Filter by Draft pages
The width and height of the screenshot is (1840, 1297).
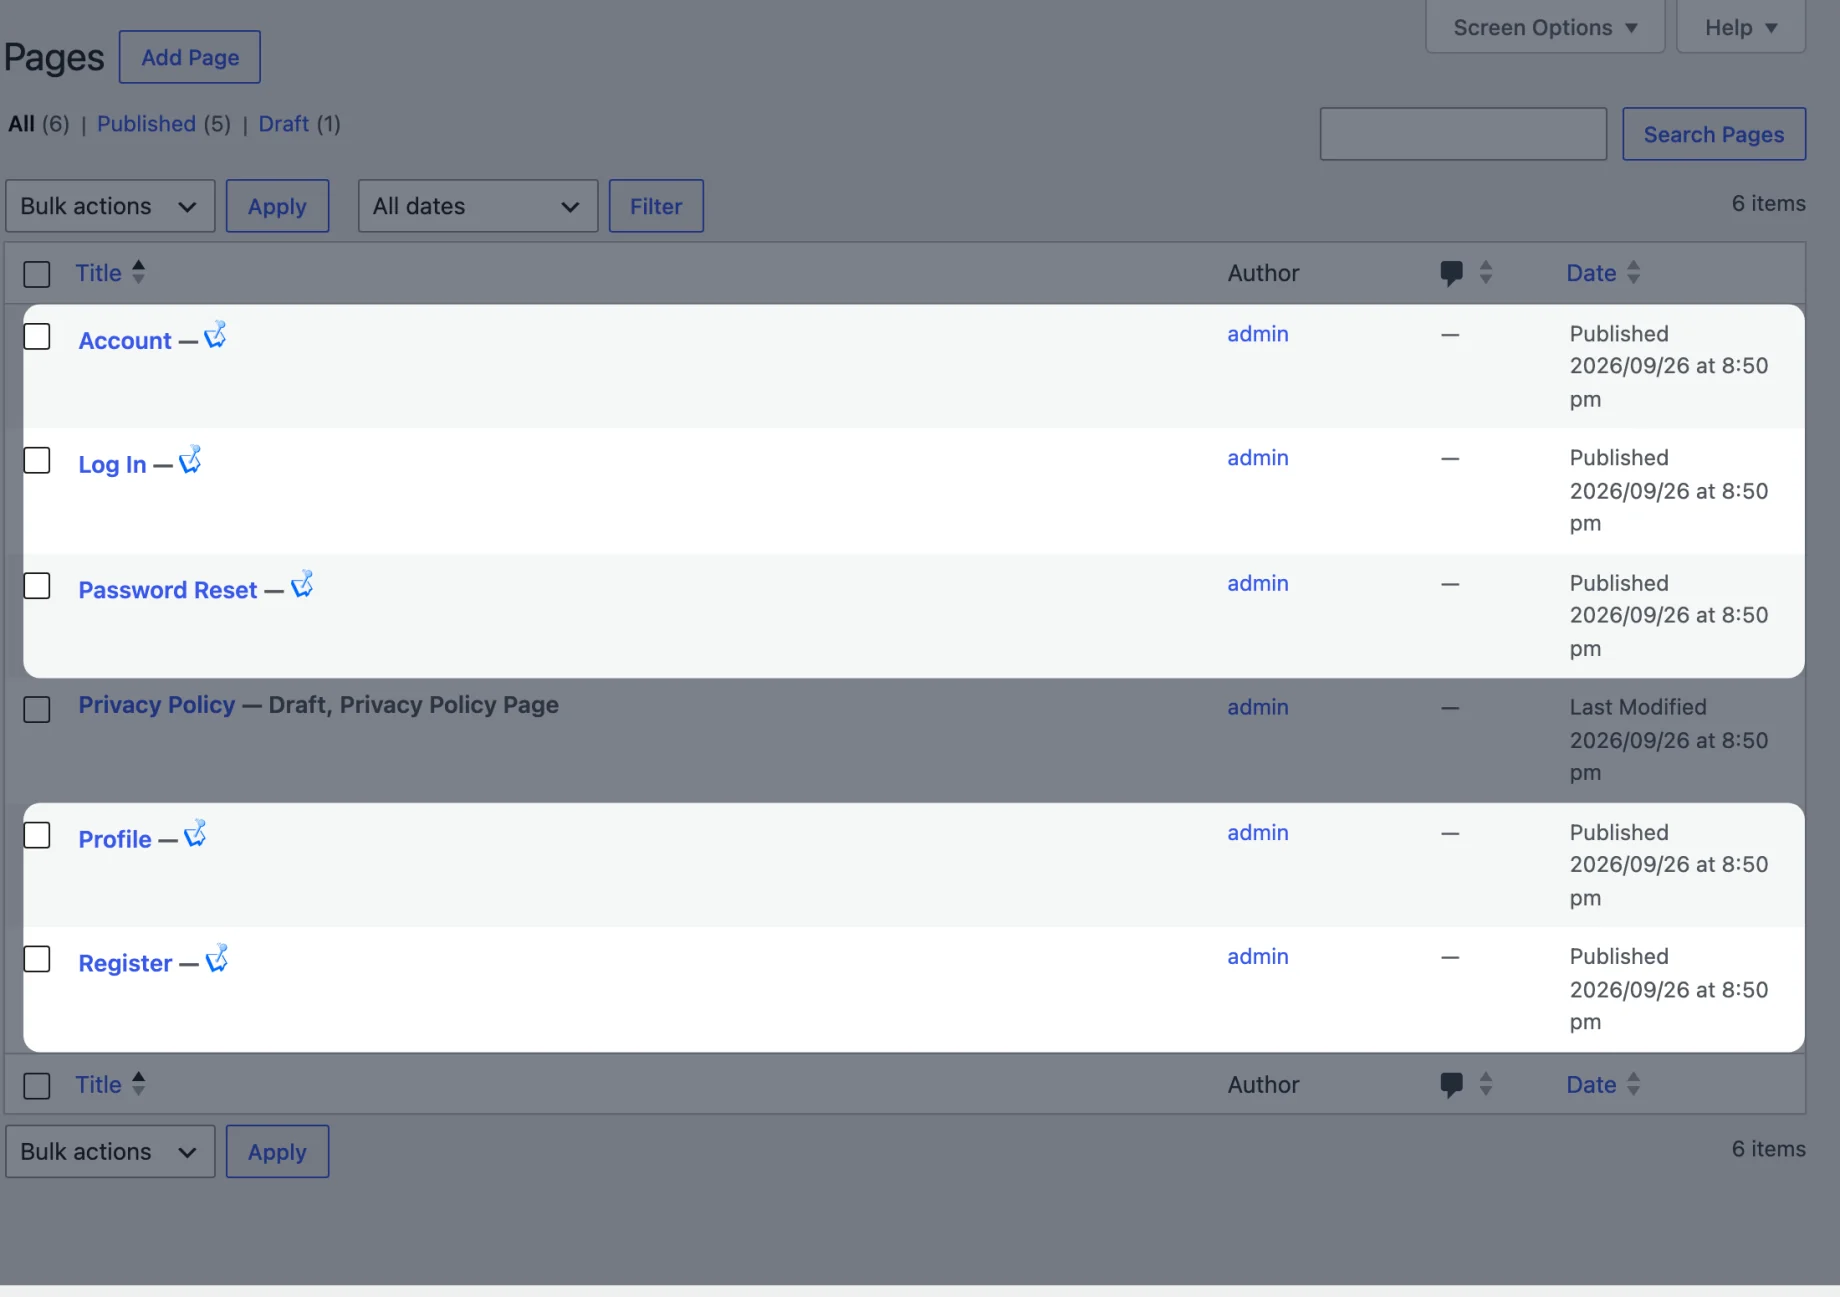click(x=284, y=124)
